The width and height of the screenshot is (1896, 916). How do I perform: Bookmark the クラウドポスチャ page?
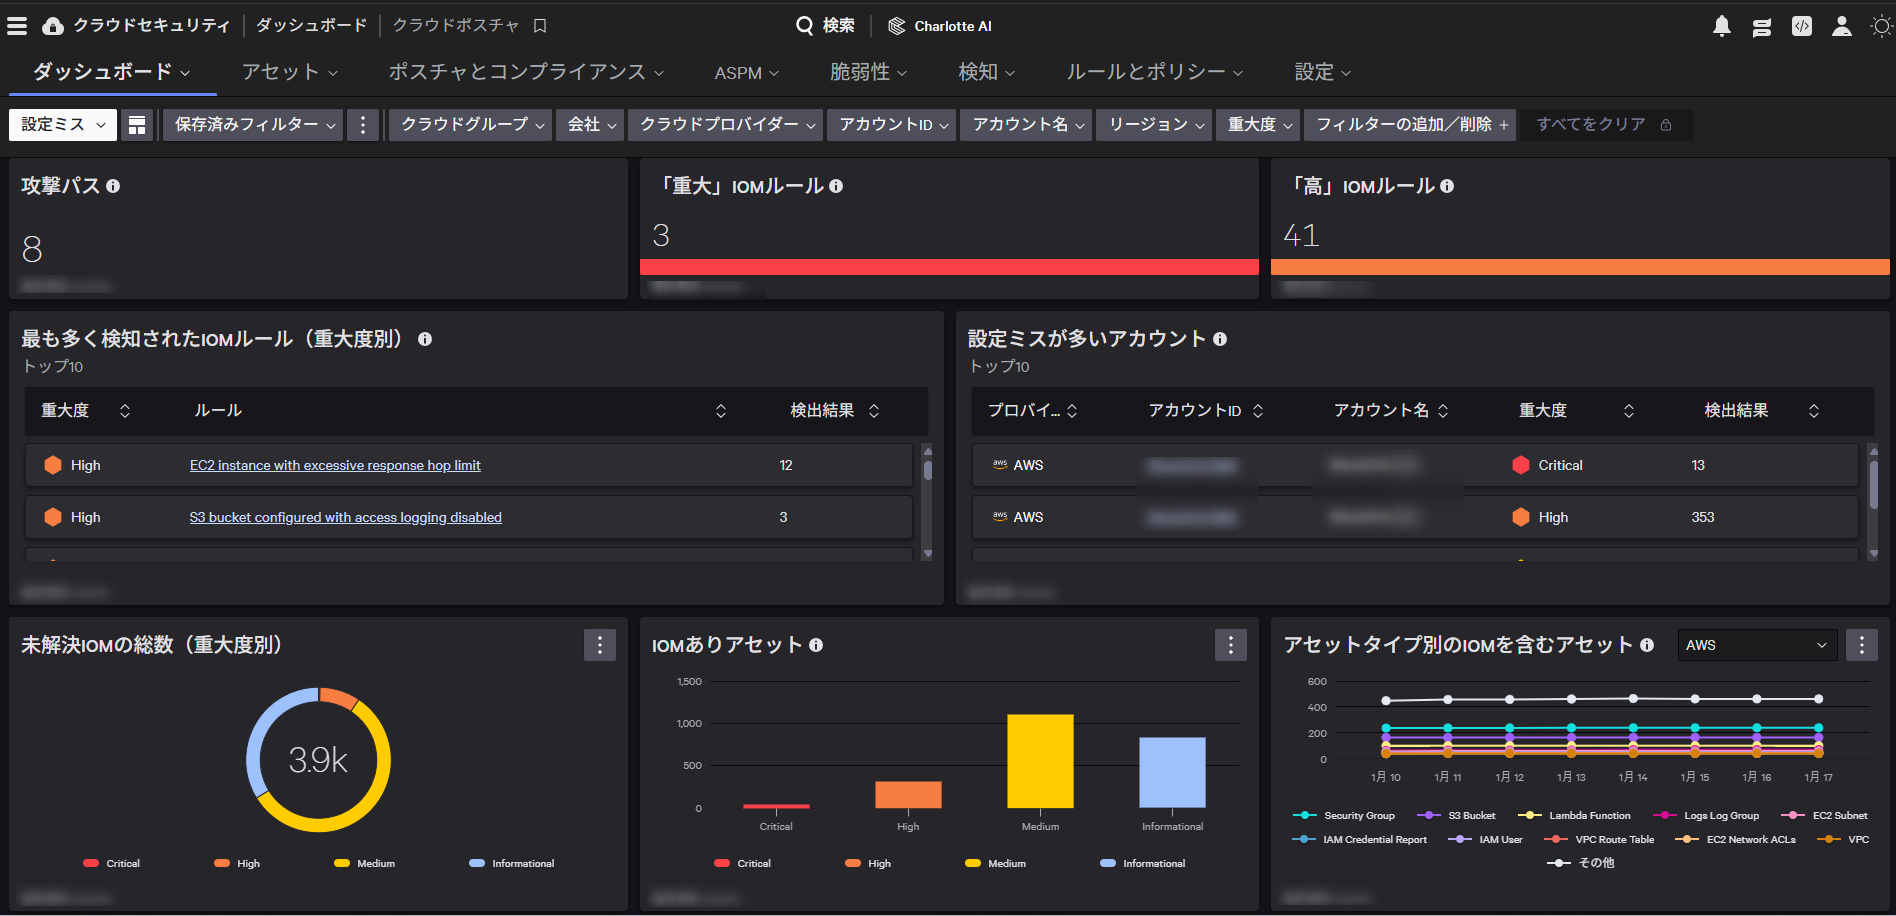click(538, 25)
